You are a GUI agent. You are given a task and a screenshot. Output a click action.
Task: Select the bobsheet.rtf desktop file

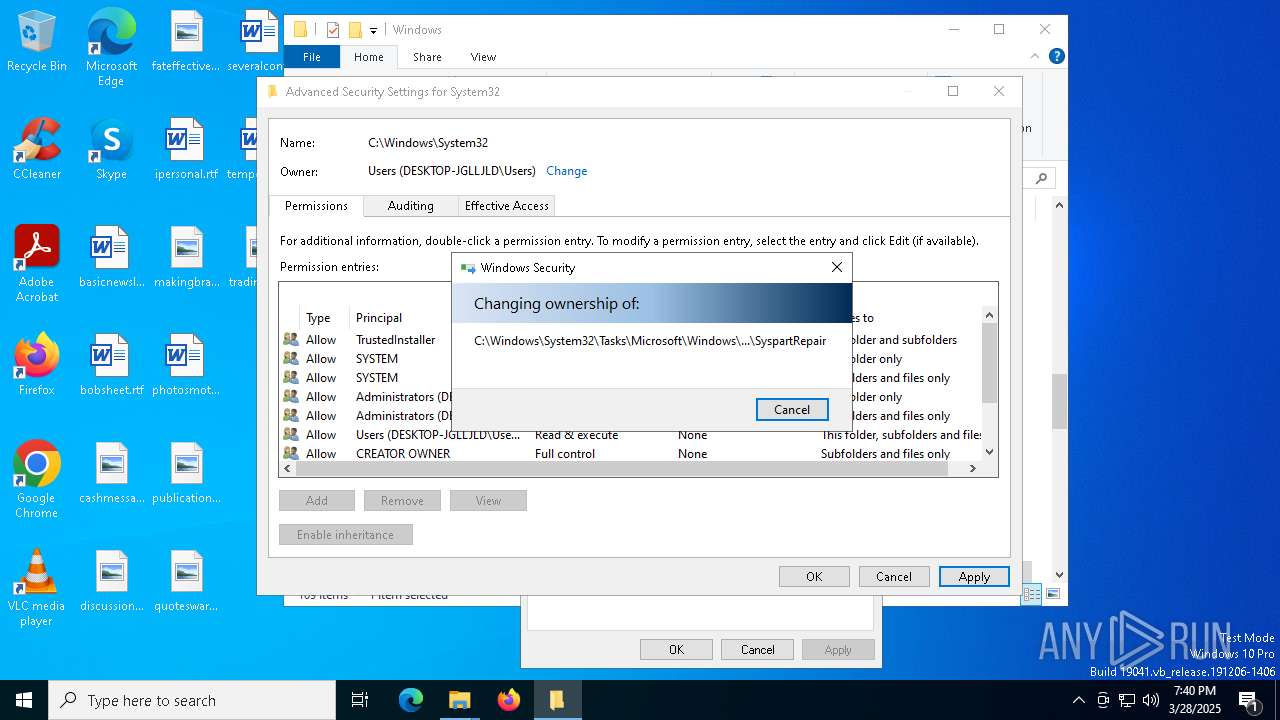tap(111, 365)
